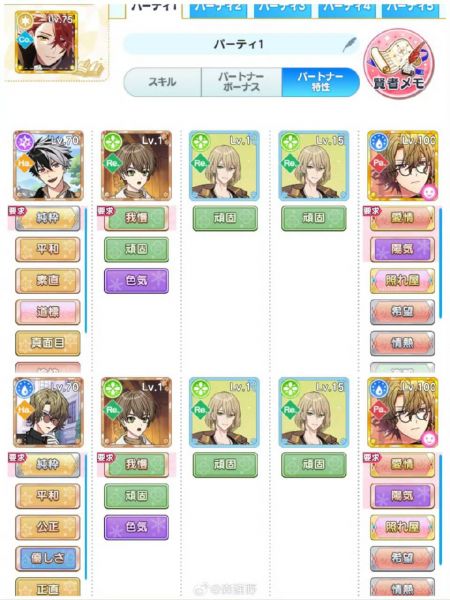Tap the blue 優しさ trait button
The image size is (450, 600).
click(x=48, y=558)
